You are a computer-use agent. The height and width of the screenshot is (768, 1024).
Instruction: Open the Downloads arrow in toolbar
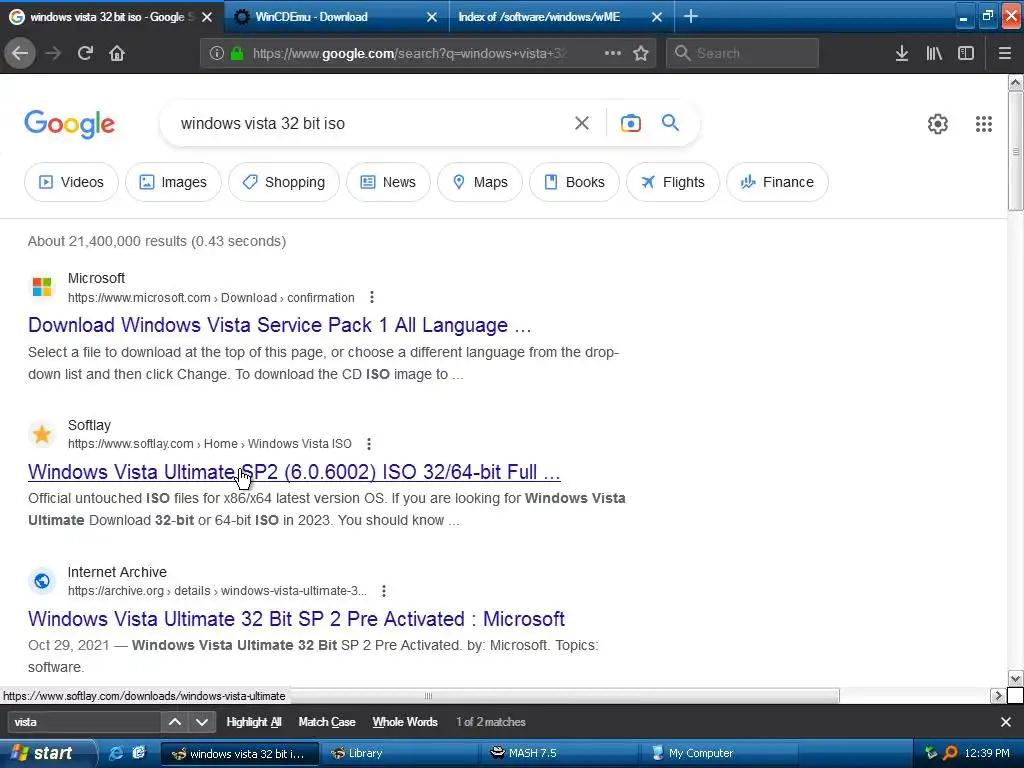pyautogui.click(x=902, y=53)
